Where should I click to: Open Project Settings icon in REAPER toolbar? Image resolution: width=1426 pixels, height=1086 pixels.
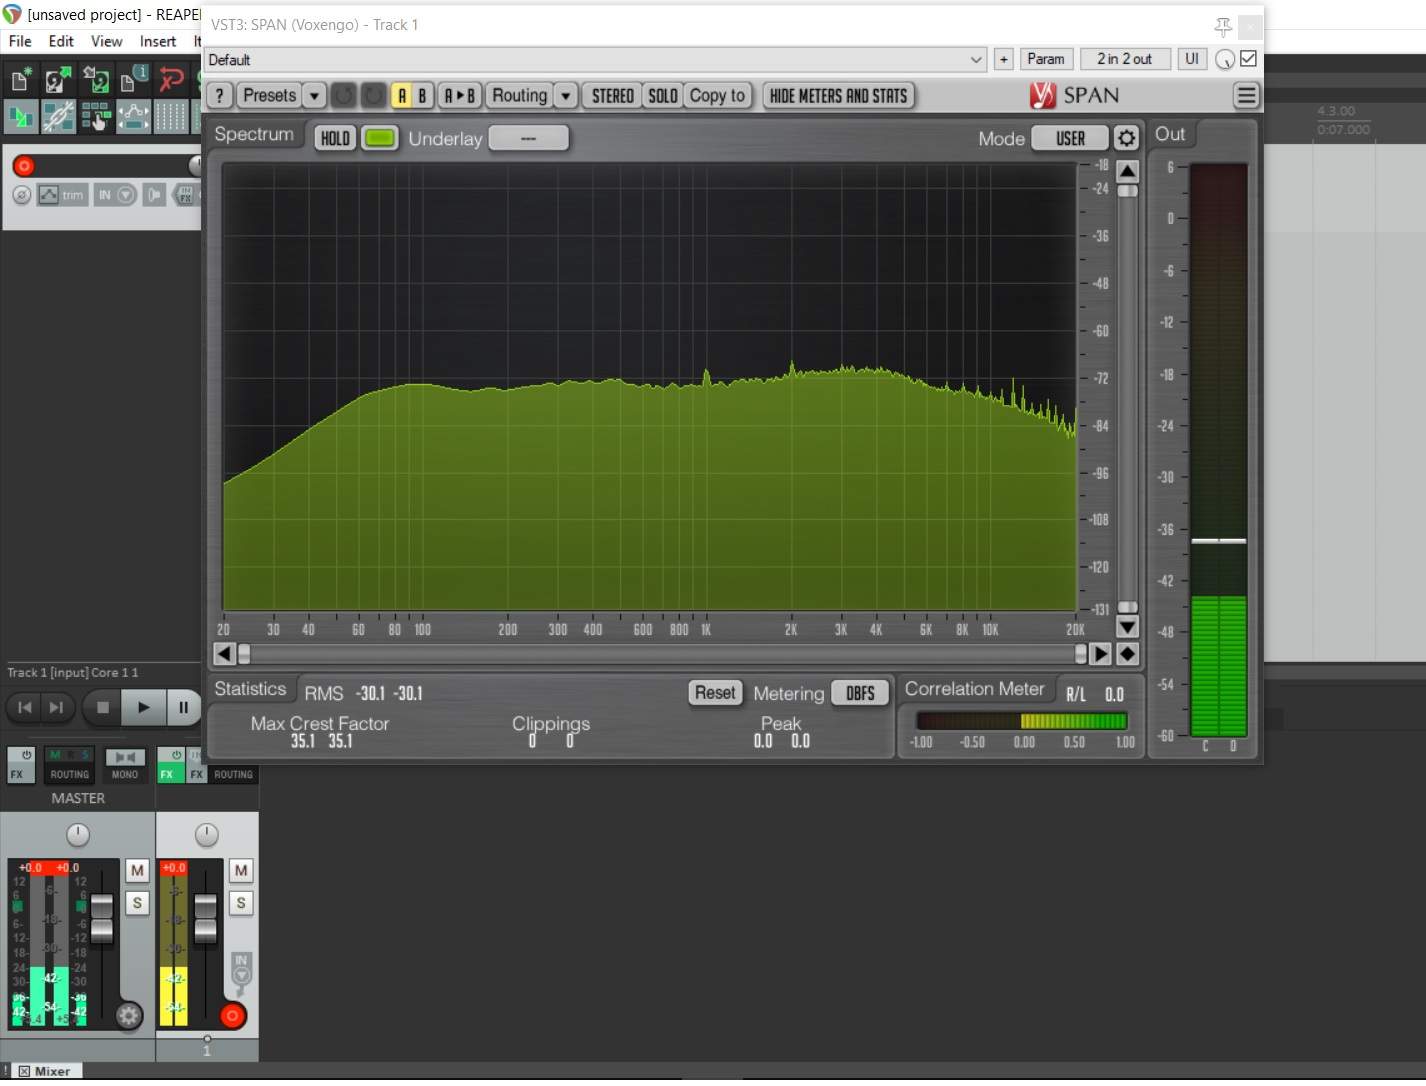pos(134,79)
